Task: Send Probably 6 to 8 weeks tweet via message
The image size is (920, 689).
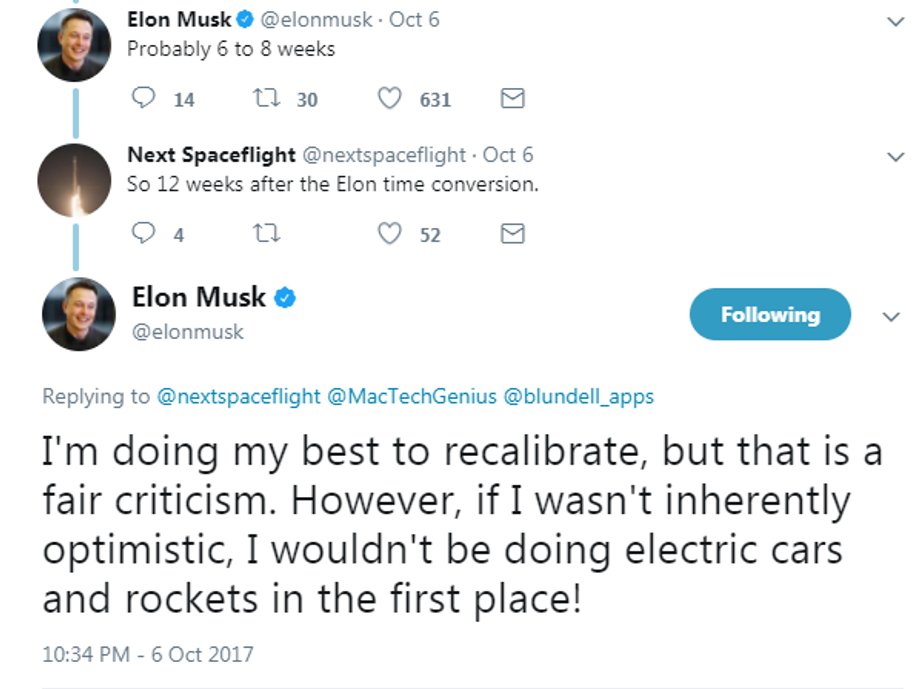Action: (512, 98)
